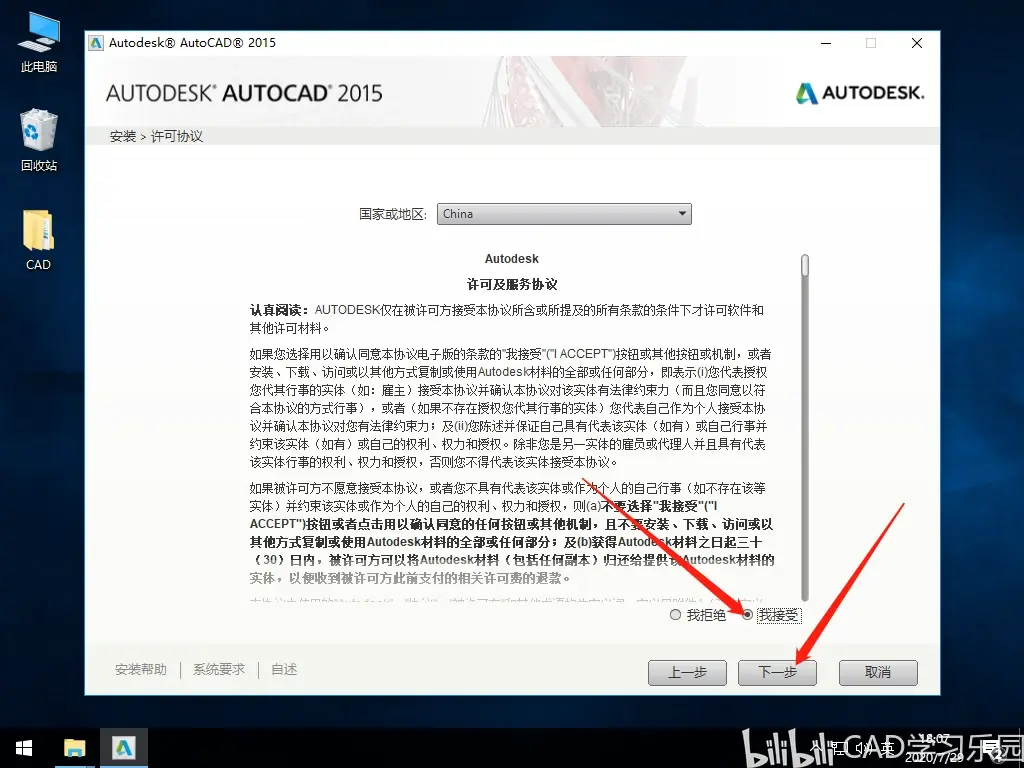Screen dimensions: 1024x768
Task: Click the license agreement scrollbar thumb
Action: (805, 266)
